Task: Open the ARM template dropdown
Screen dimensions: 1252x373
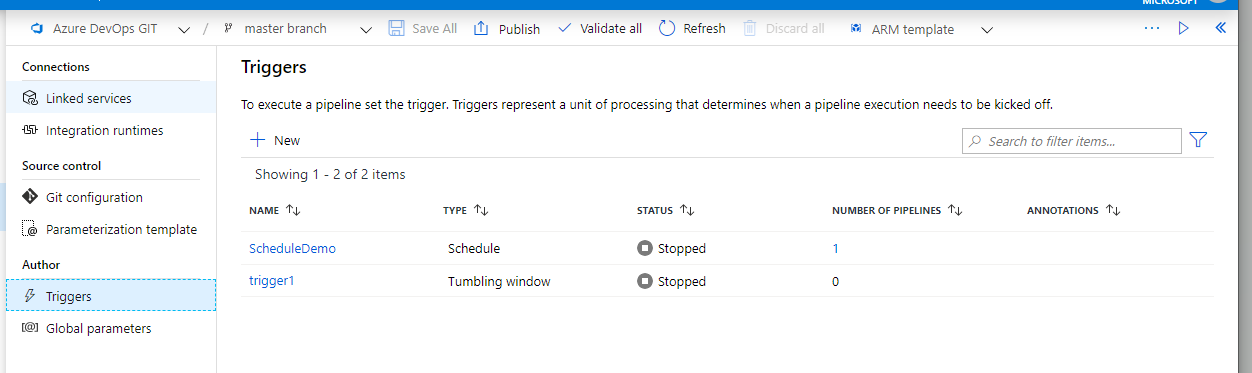Action: [x=987, y=29]
